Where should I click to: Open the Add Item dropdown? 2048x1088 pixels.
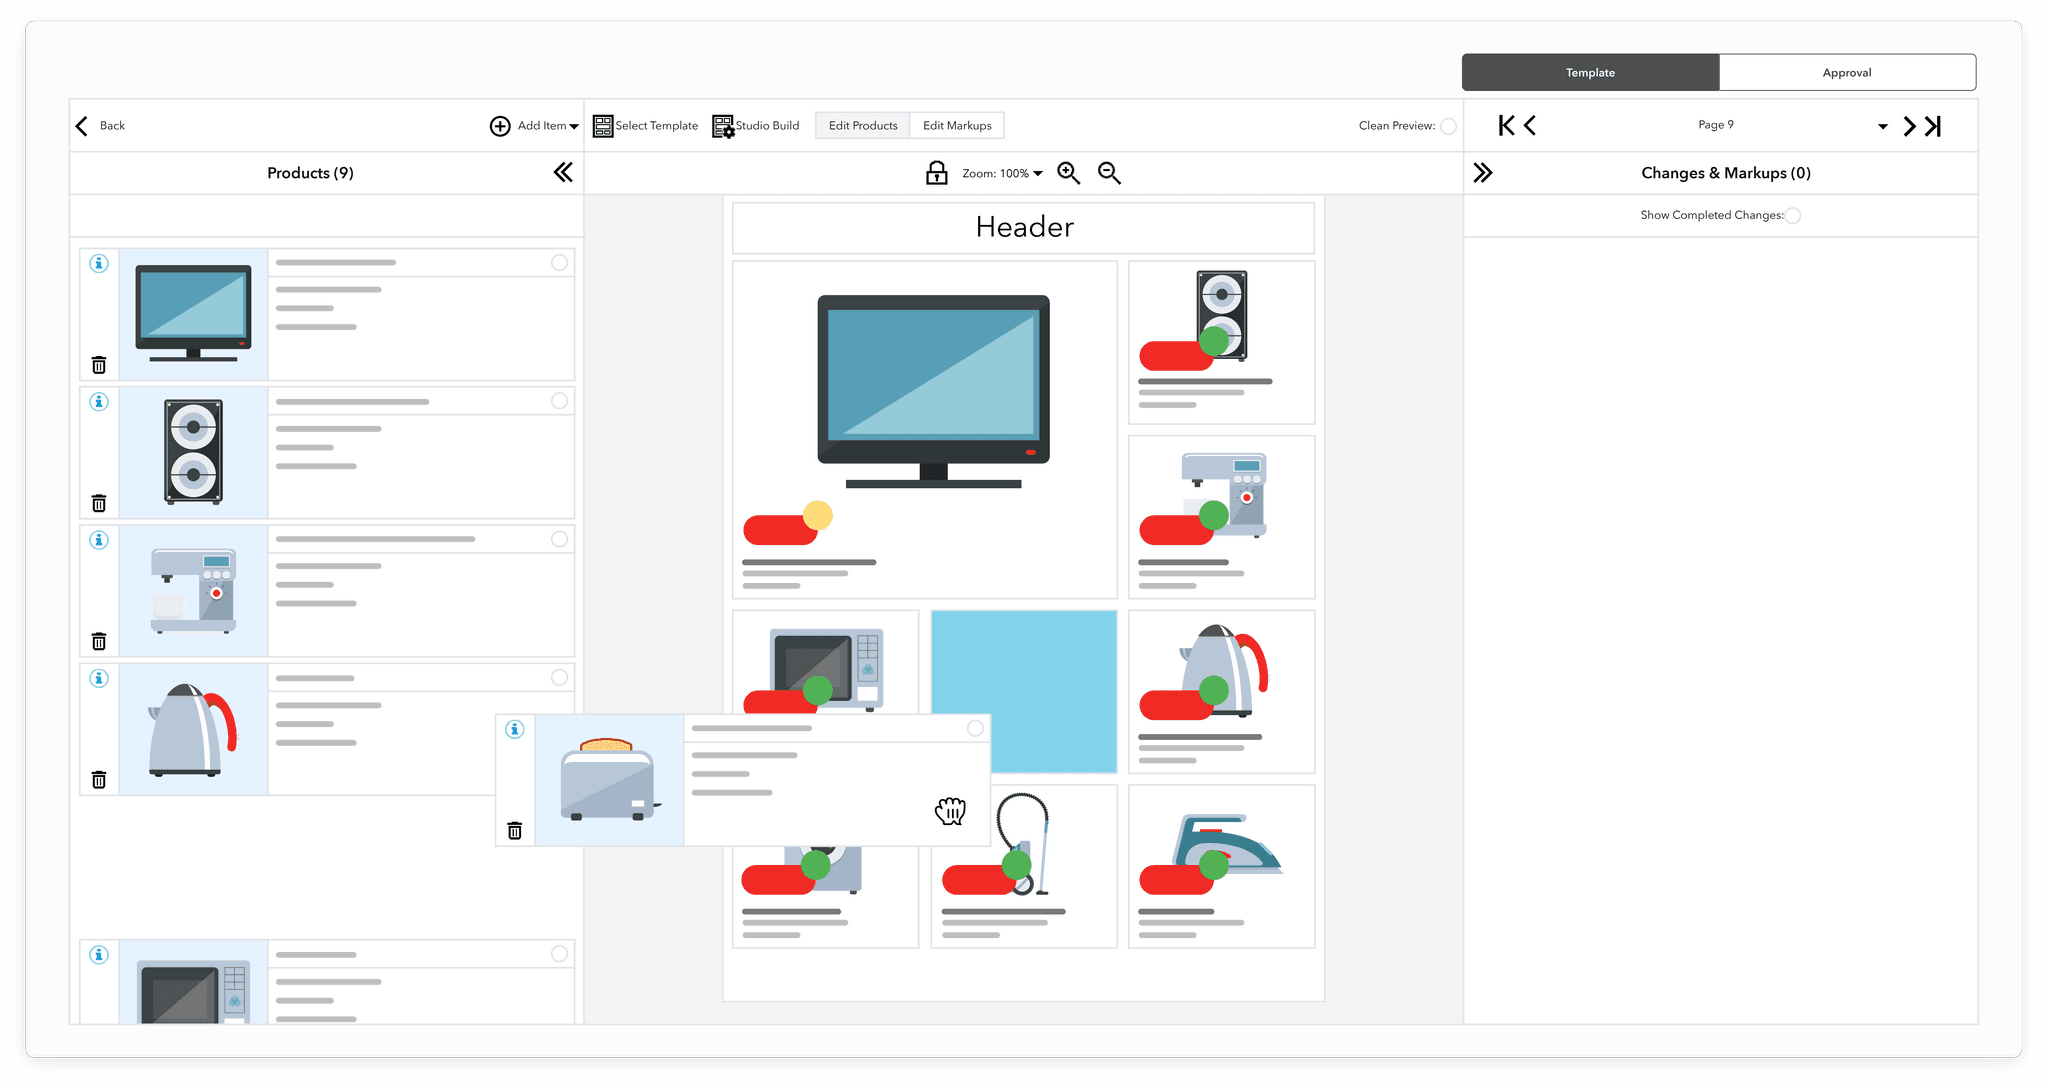575,125
